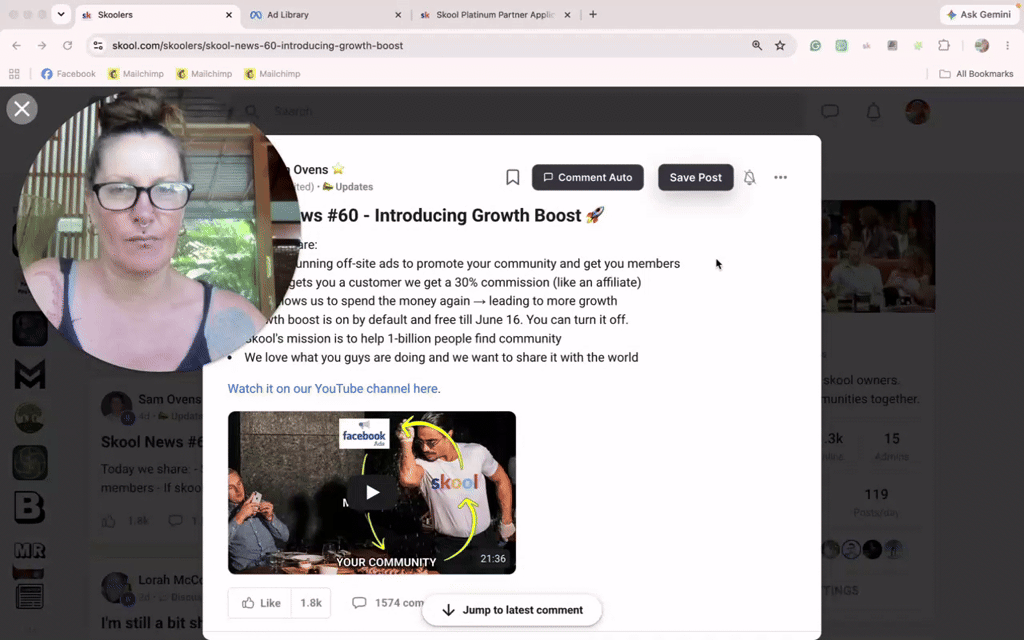The image size is (1024, 640).
Task: Open the second green extension icon
Action: click(841, 46)
